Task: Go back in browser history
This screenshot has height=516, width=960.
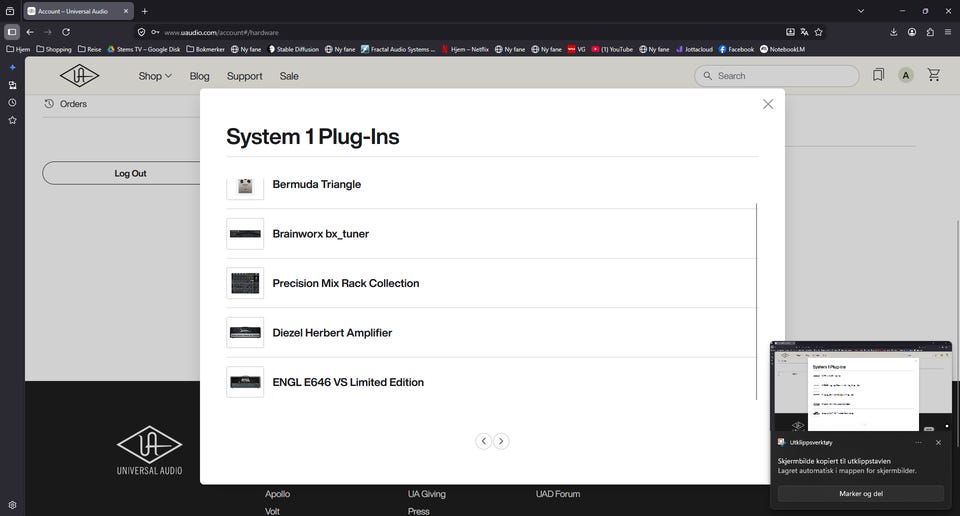Action: pyautogui.click(x=30, y=32)
